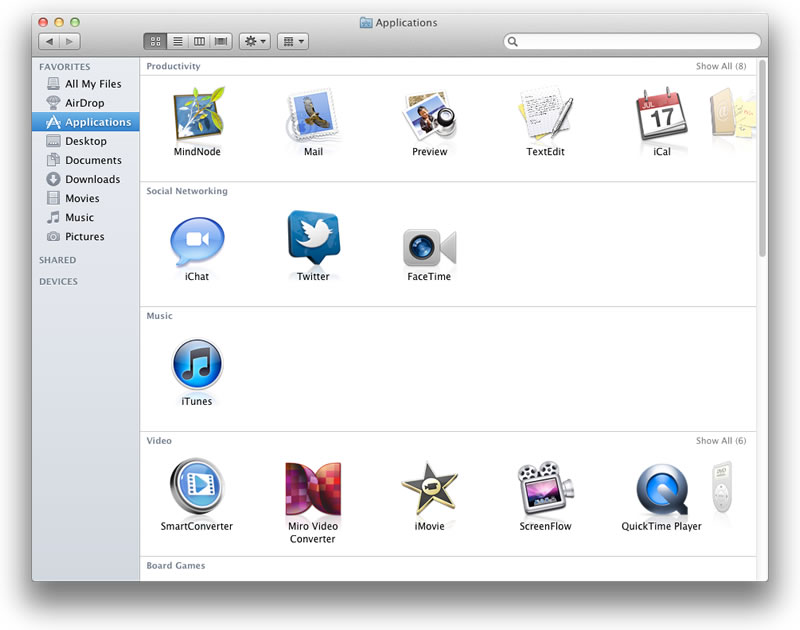Select Documents in the Favorites sidebar

coord(93,160)
